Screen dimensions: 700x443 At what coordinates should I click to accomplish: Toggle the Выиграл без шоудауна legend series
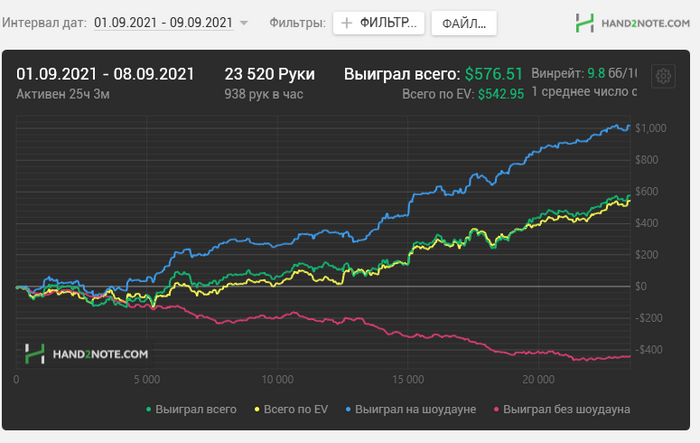point(562,410)
